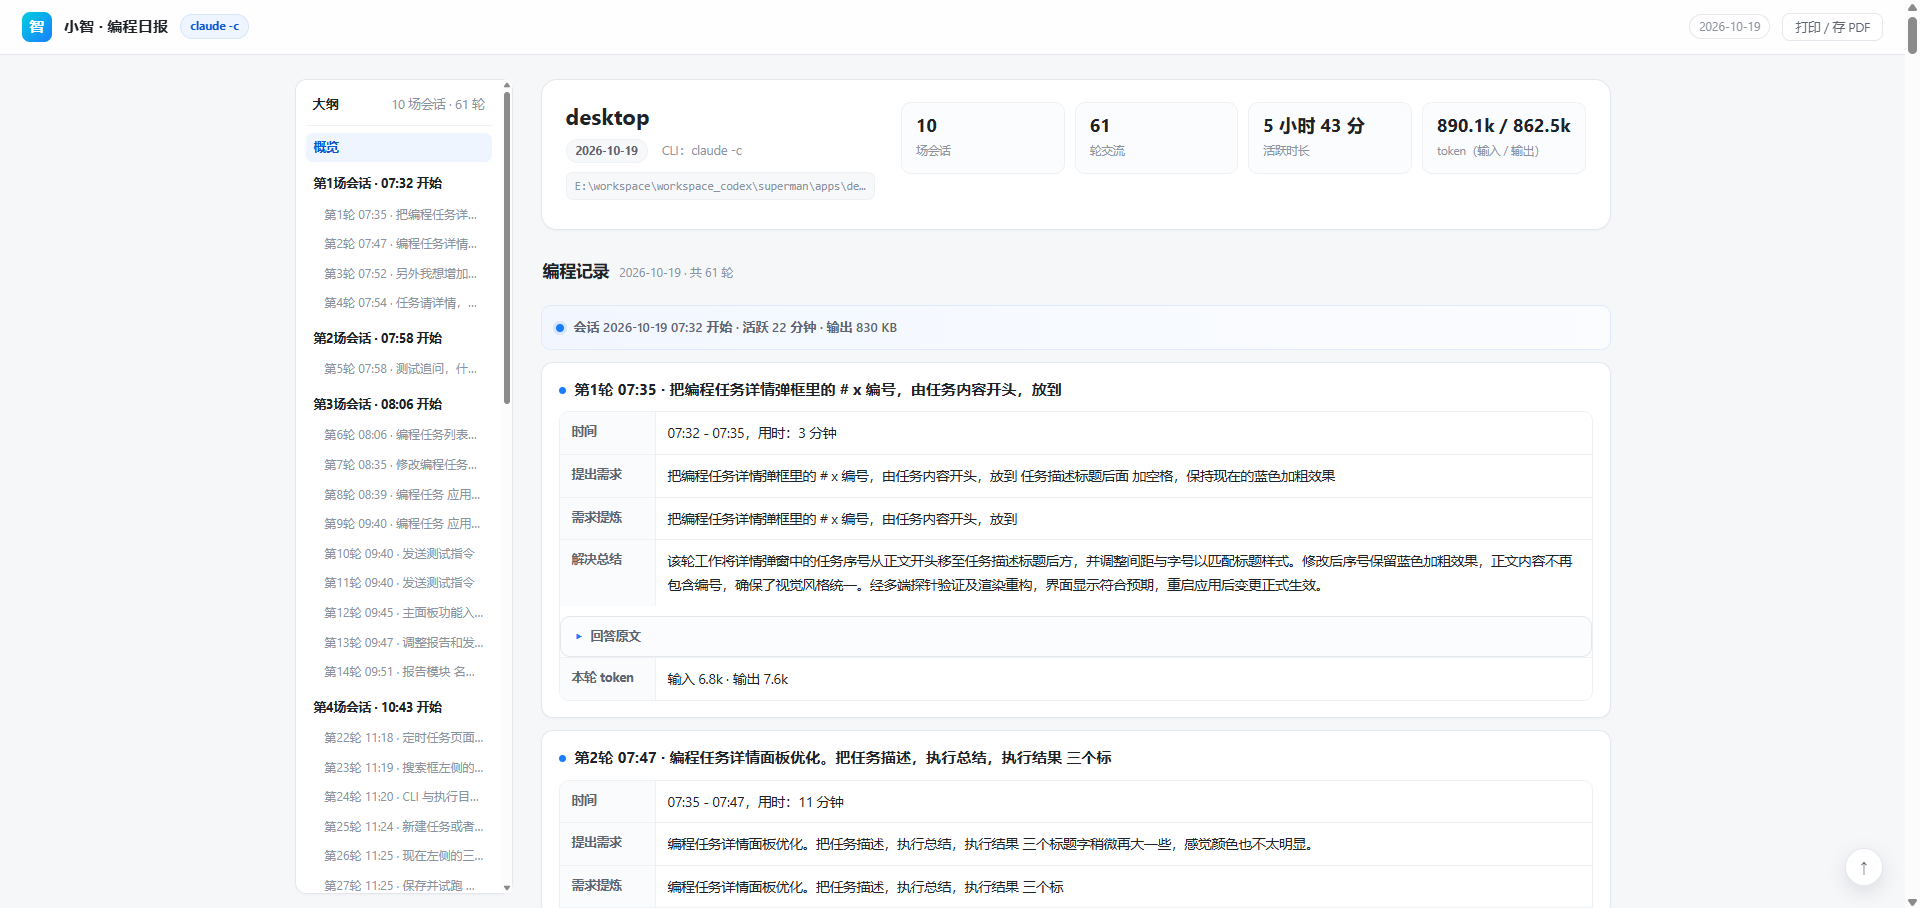The height and width of the screenshot is (908, 1920).
Task: Jump to 第8轮 08:39 in outline
Action: point(401,495)
